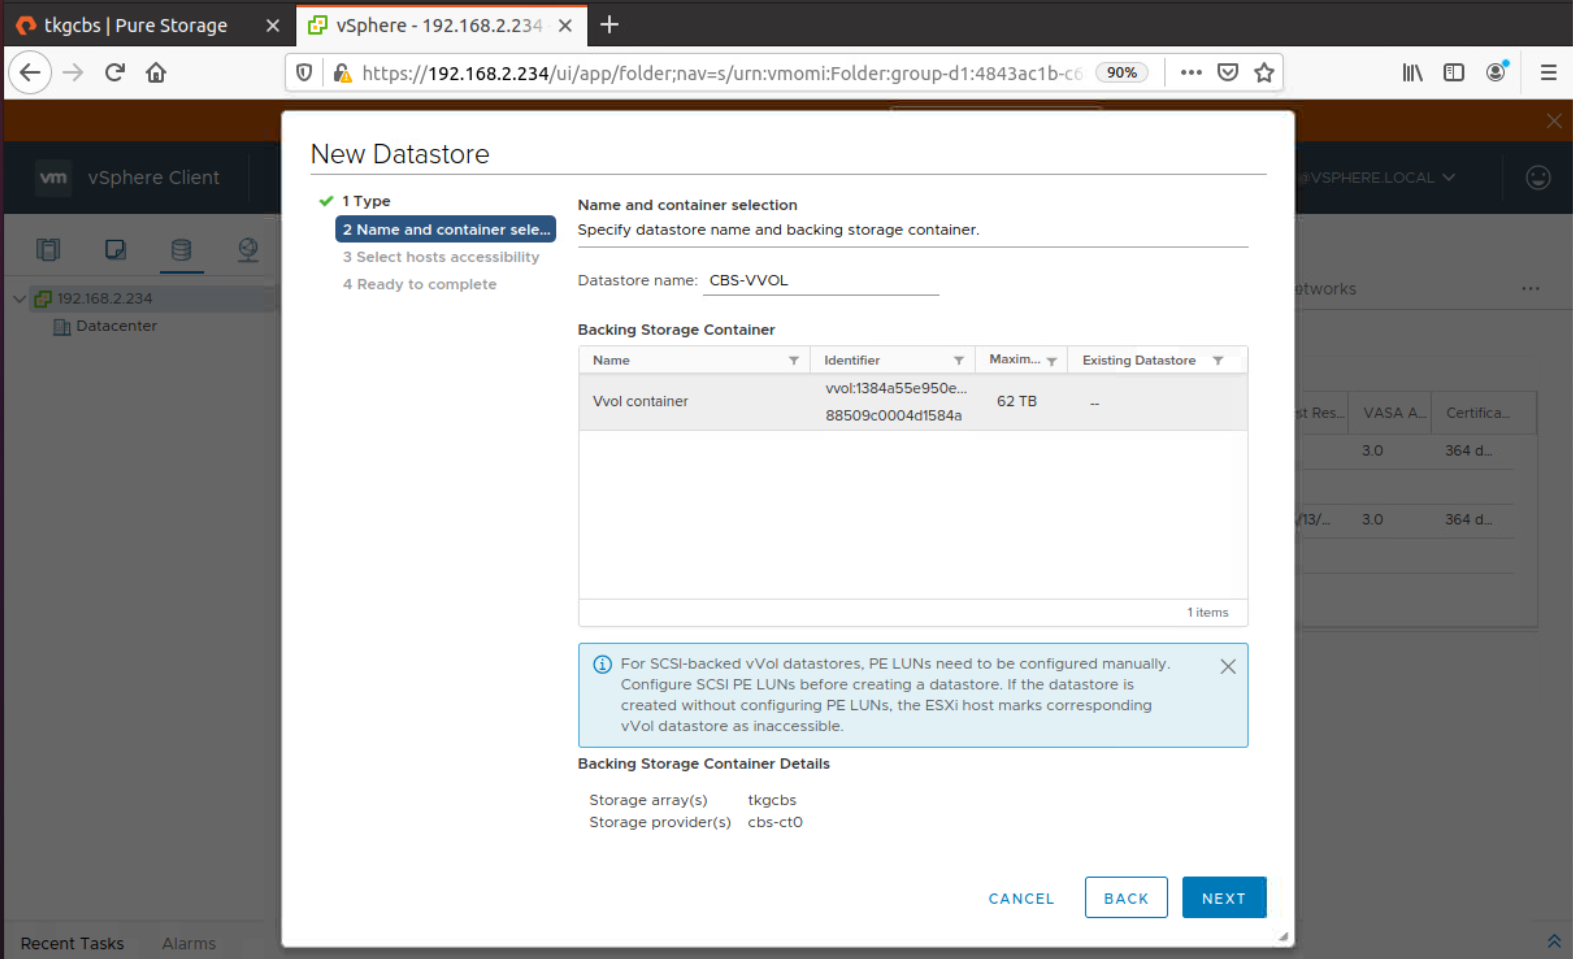Viewport: 1573px width, 959px height.
Task: Go back in browser history
Action: click(x=30, y=73)
